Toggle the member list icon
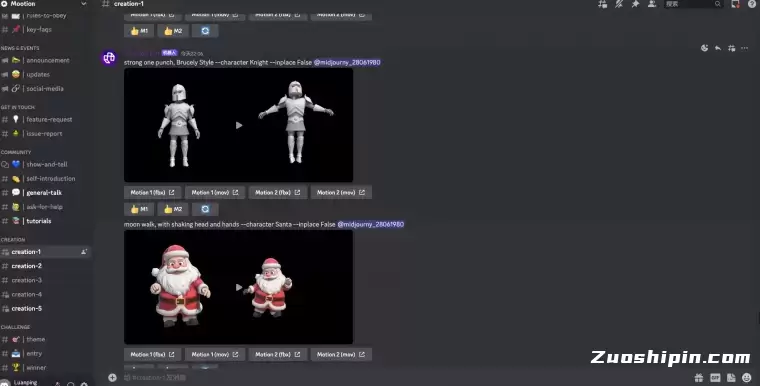The width and height of the screenshot is (760, 386). (x=652, y=4)
